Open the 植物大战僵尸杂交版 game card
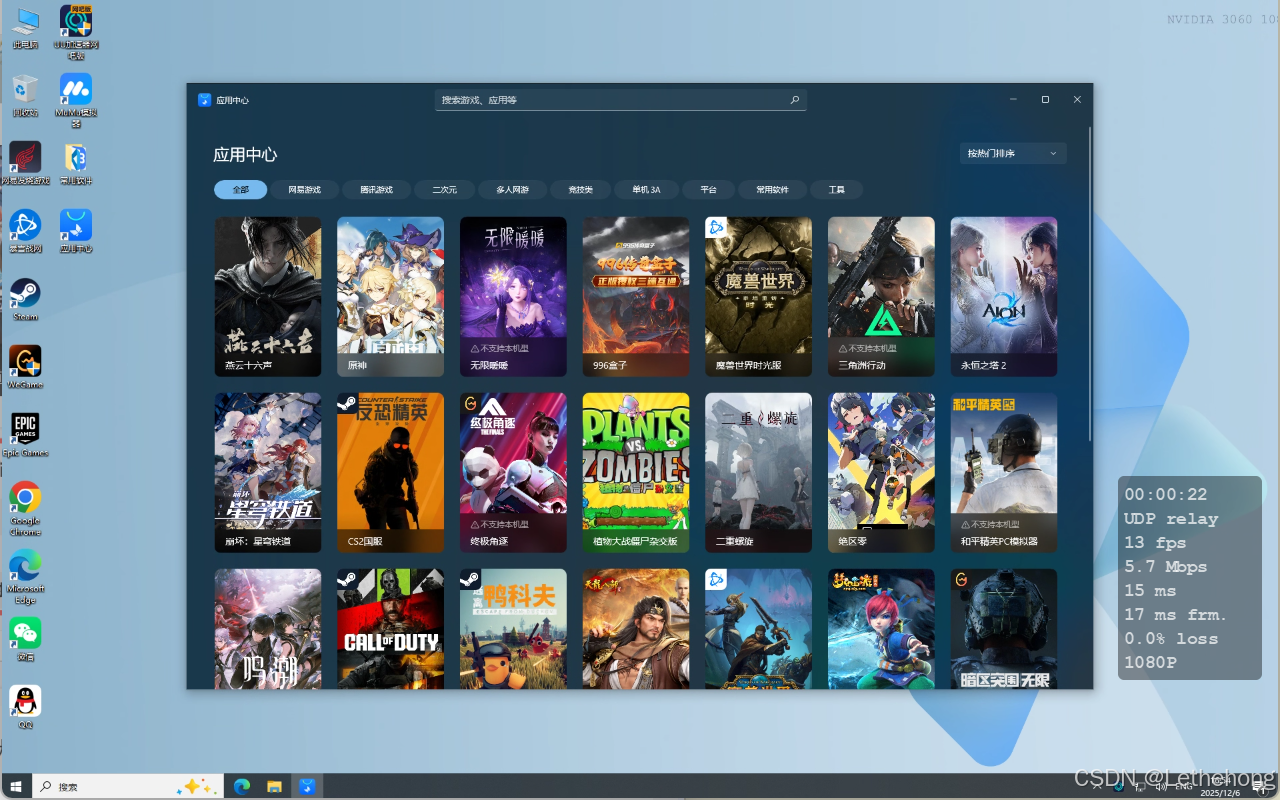 click(636, 472)
